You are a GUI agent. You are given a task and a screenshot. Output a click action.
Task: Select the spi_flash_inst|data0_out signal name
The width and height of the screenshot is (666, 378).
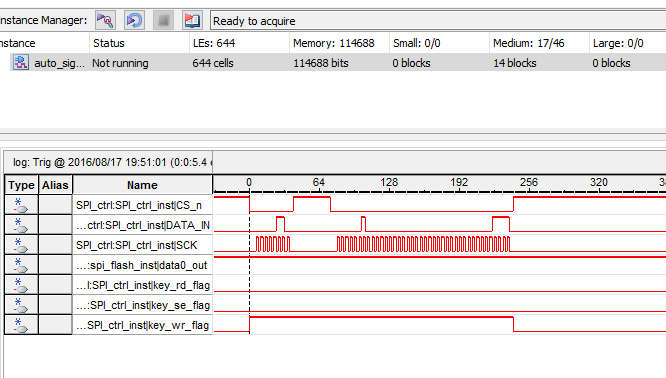pos(142,265)
